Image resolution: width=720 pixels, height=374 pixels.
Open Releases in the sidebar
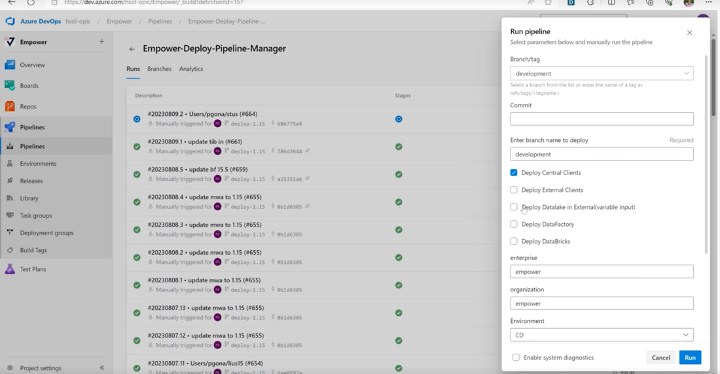(31, 181)
